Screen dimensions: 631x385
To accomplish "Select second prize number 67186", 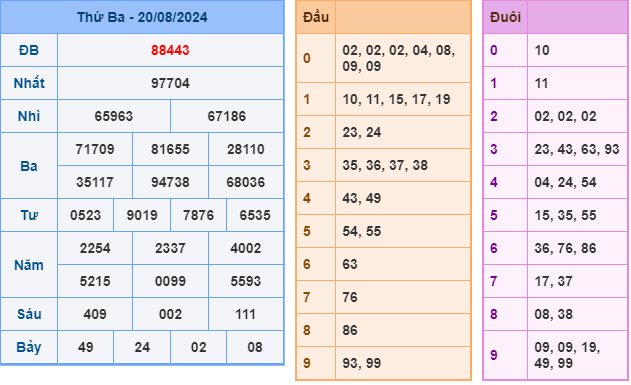I will (x=227, y=116).
